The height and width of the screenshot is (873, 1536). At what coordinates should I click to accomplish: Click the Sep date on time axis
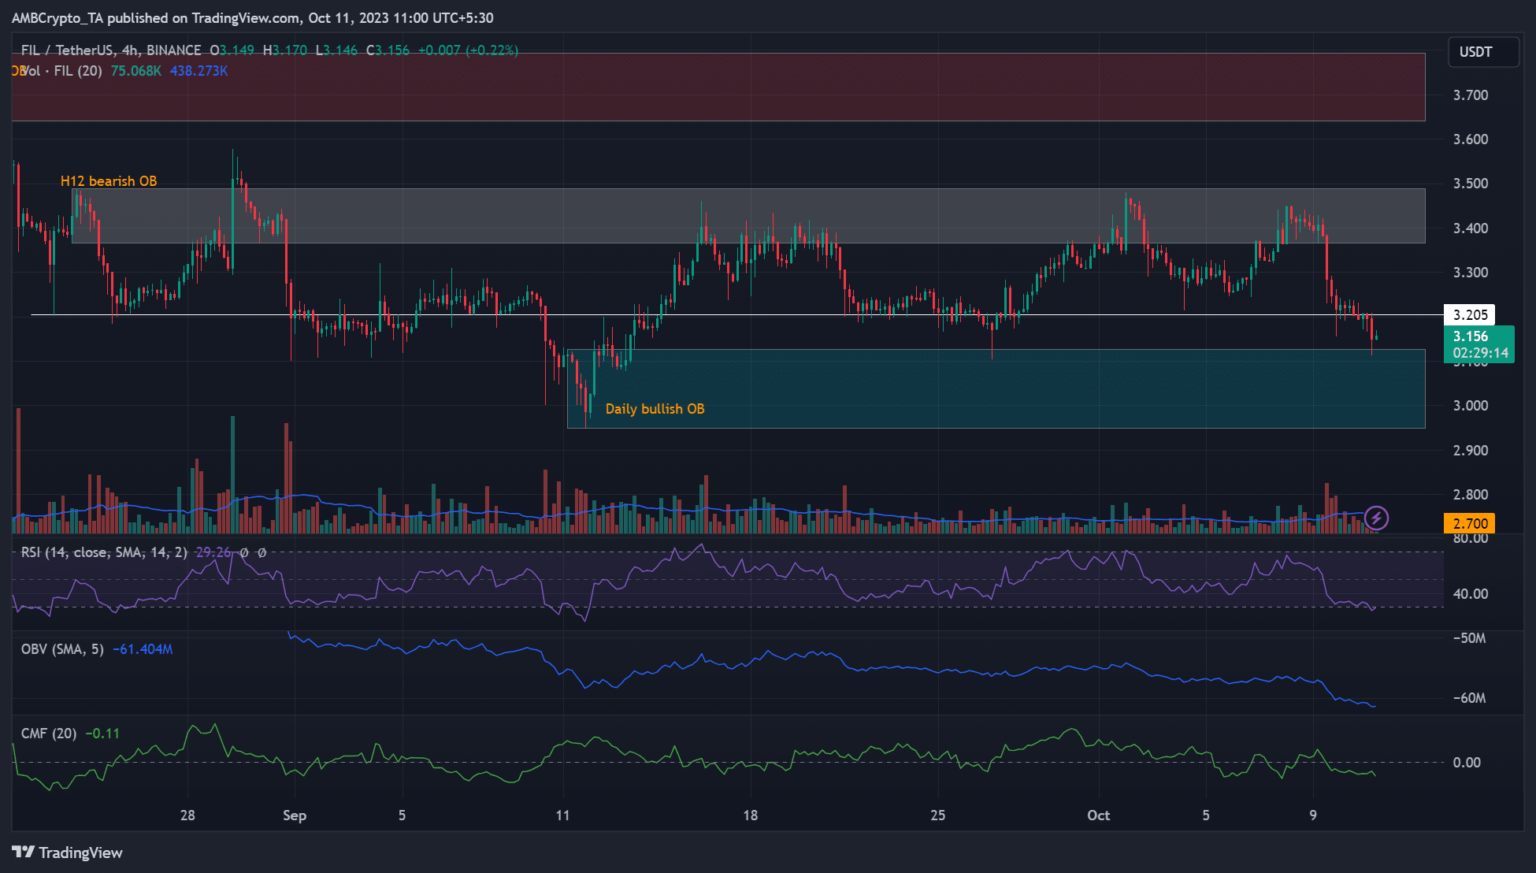[294, 815]
